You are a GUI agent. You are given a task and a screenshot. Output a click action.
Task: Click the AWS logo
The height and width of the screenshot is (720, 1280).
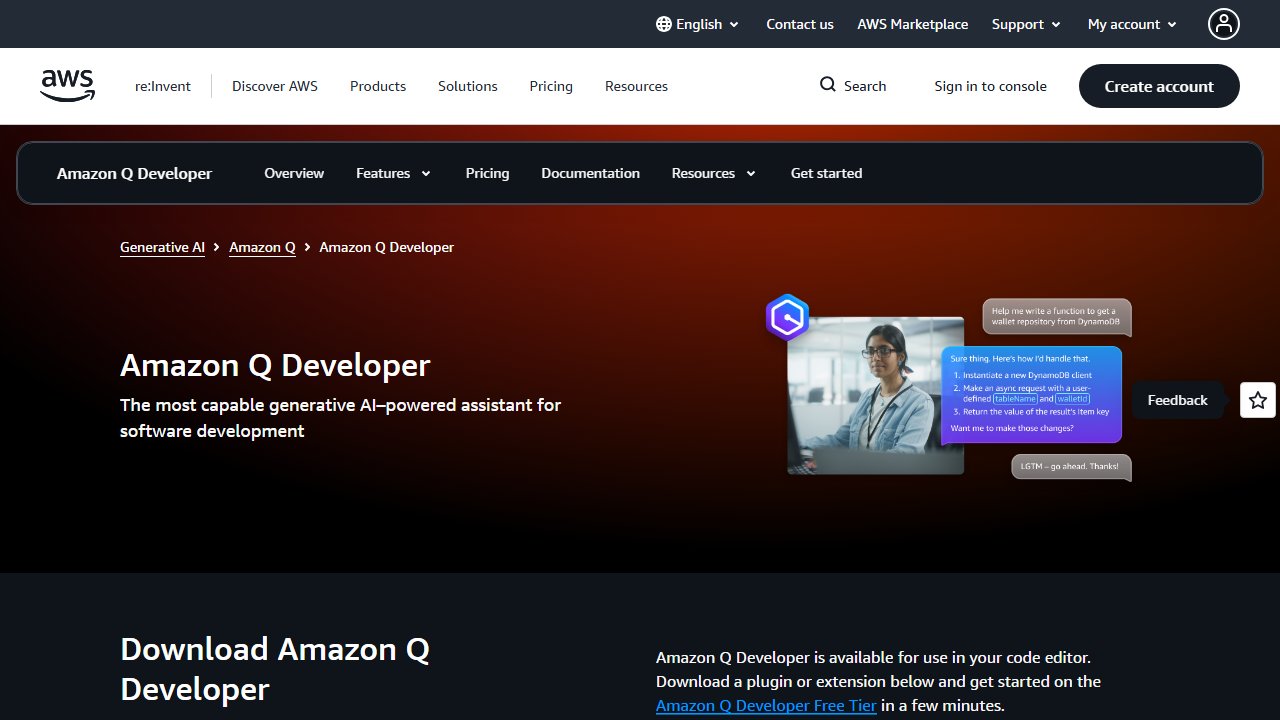tap(68, 86)
